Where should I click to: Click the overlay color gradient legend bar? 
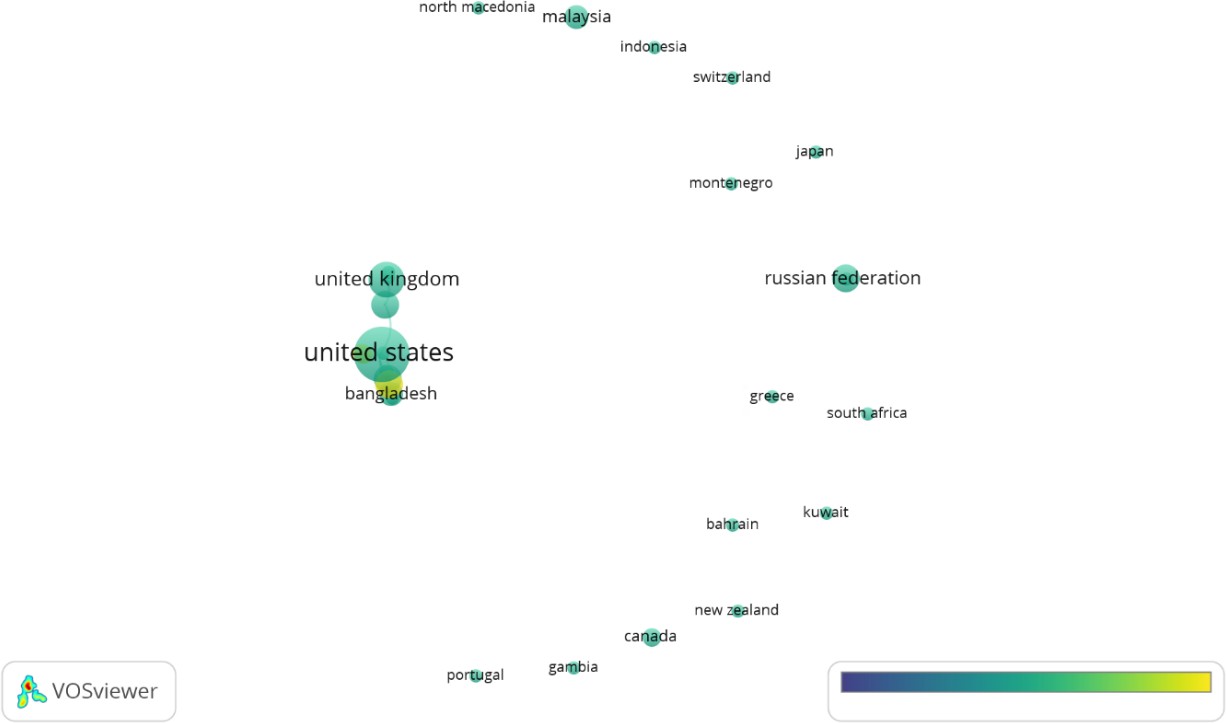[x=1026, y=682]
